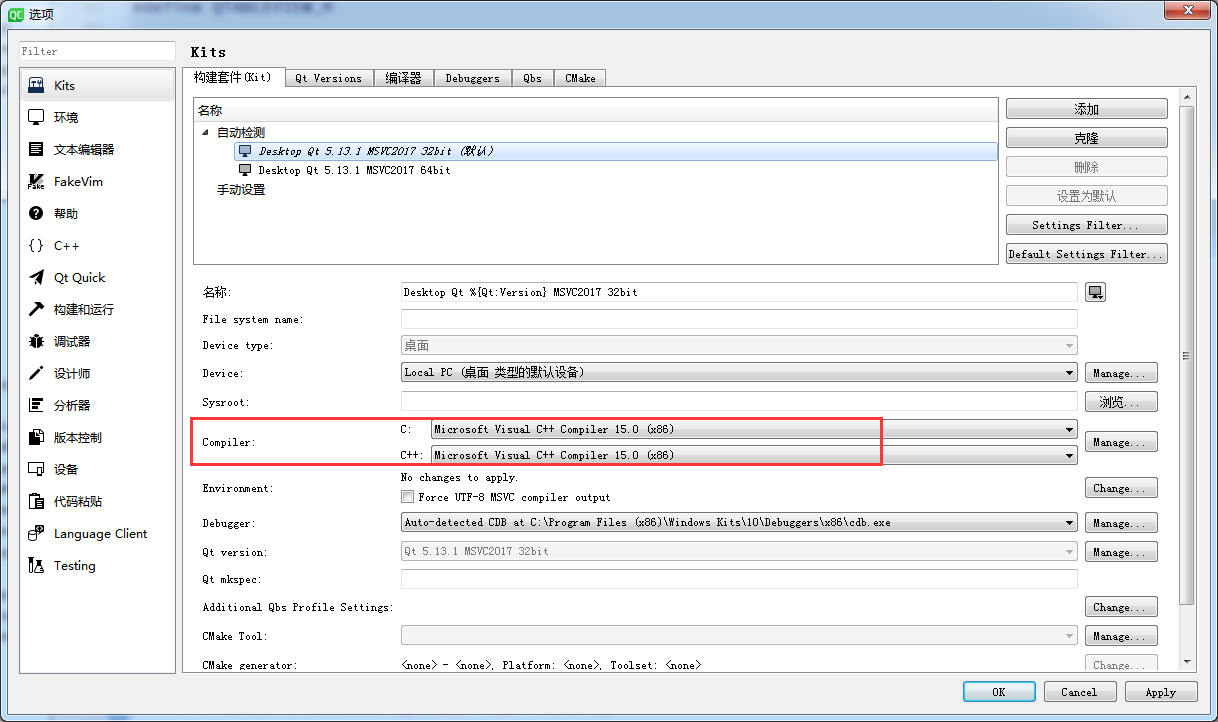Open the 调试器 settings category
The height and width of the screenshot is (722, 1218).
(98, 342)
